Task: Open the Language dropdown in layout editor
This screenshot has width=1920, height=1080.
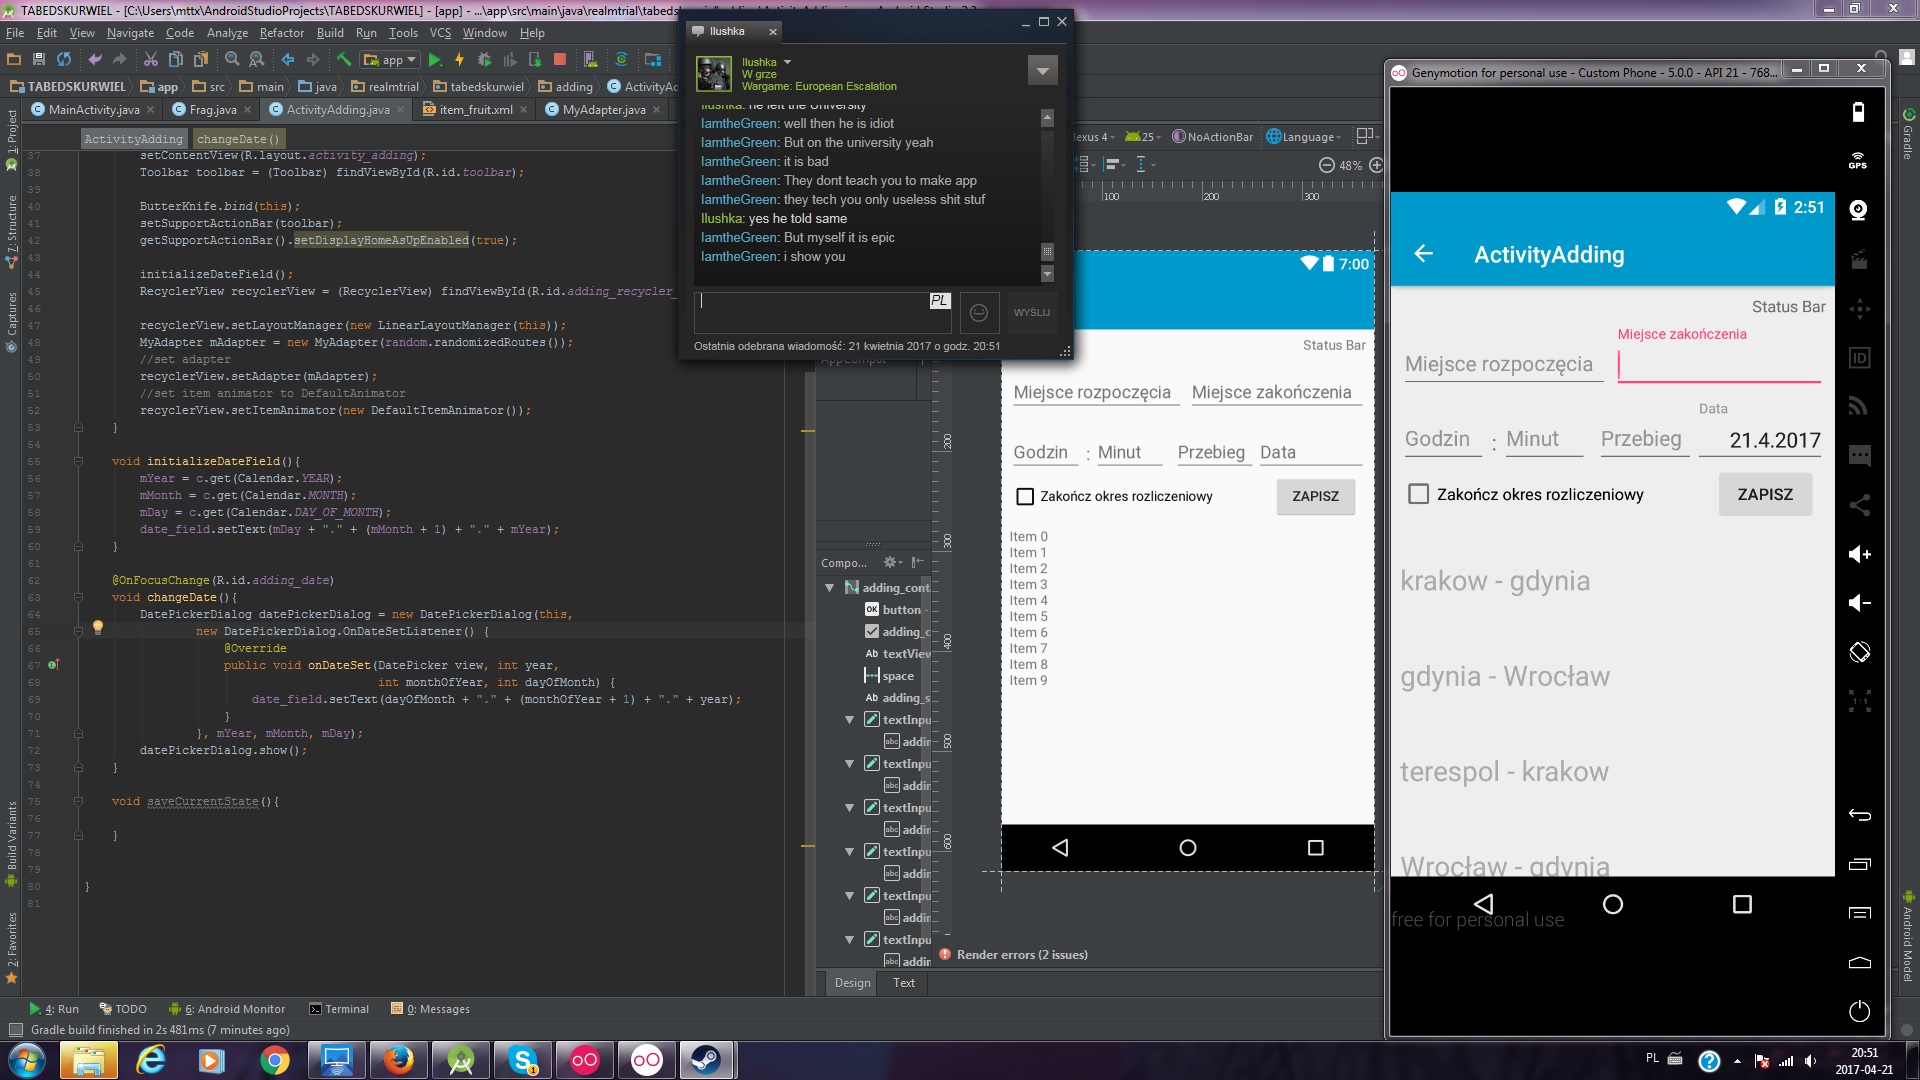Action: 1304,137
